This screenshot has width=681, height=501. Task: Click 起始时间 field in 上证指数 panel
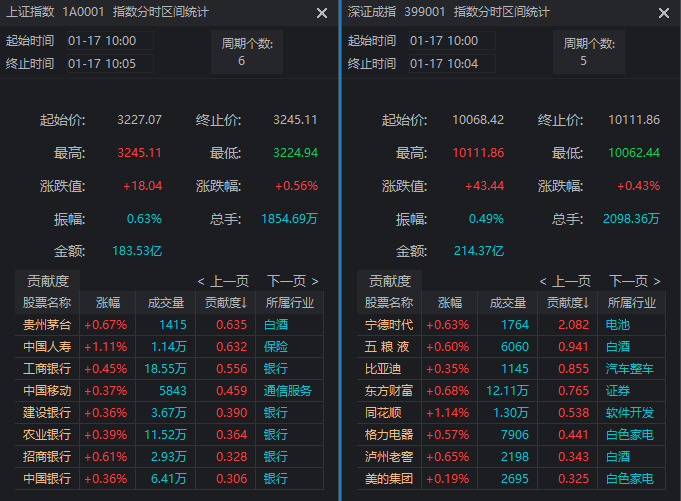point(109,41)
